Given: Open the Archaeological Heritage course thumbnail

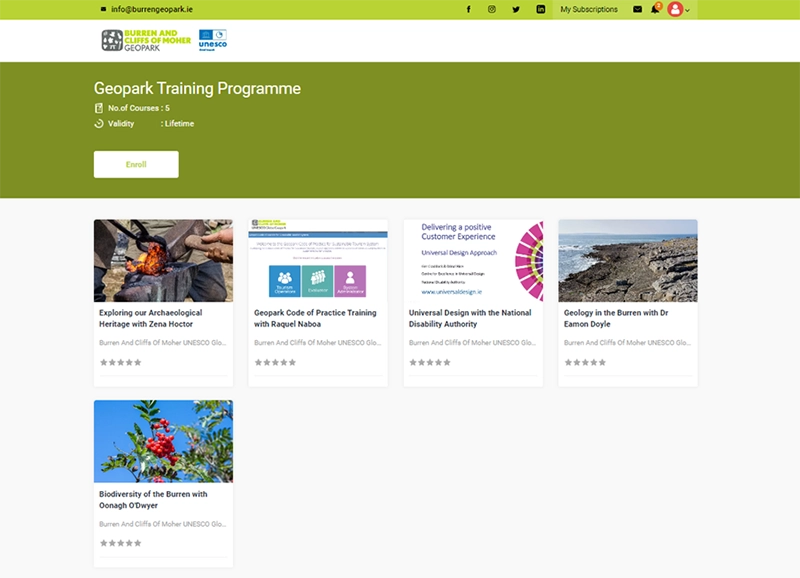Looking at the screenshot, I should click(163, 261).
